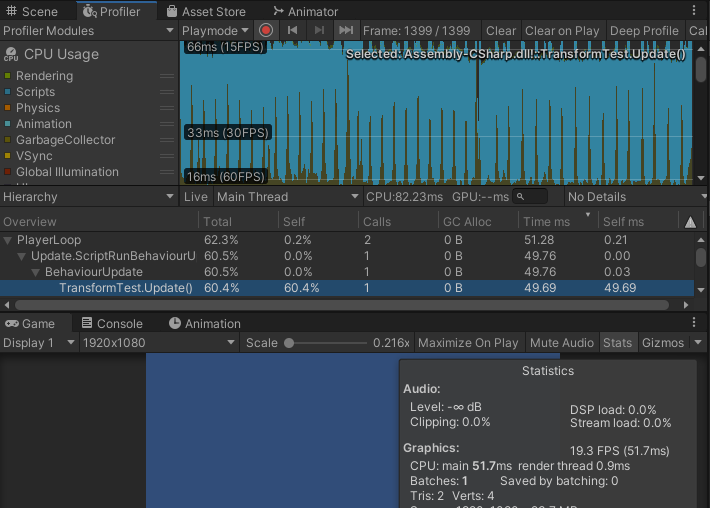Toggle Rendering category color swatch
The height and width of the screenshot is (508, 710).
7,76
